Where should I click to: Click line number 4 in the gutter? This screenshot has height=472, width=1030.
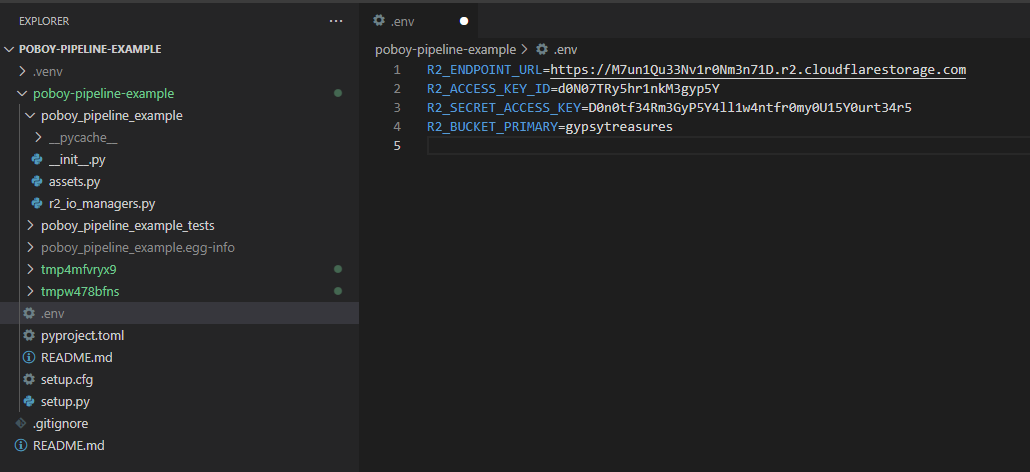click(397, 127)
